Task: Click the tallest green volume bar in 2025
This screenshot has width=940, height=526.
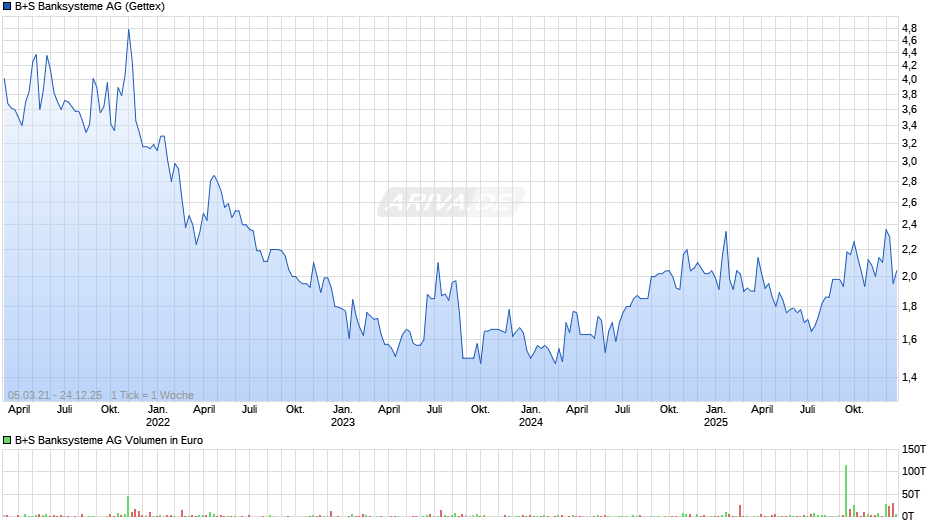Action: (846, 491)
